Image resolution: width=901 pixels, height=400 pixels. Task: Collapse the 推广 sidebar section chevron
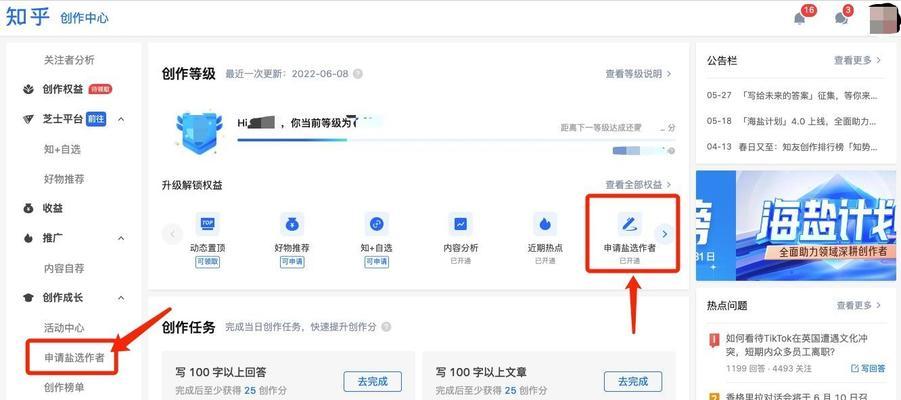(121, 239)
